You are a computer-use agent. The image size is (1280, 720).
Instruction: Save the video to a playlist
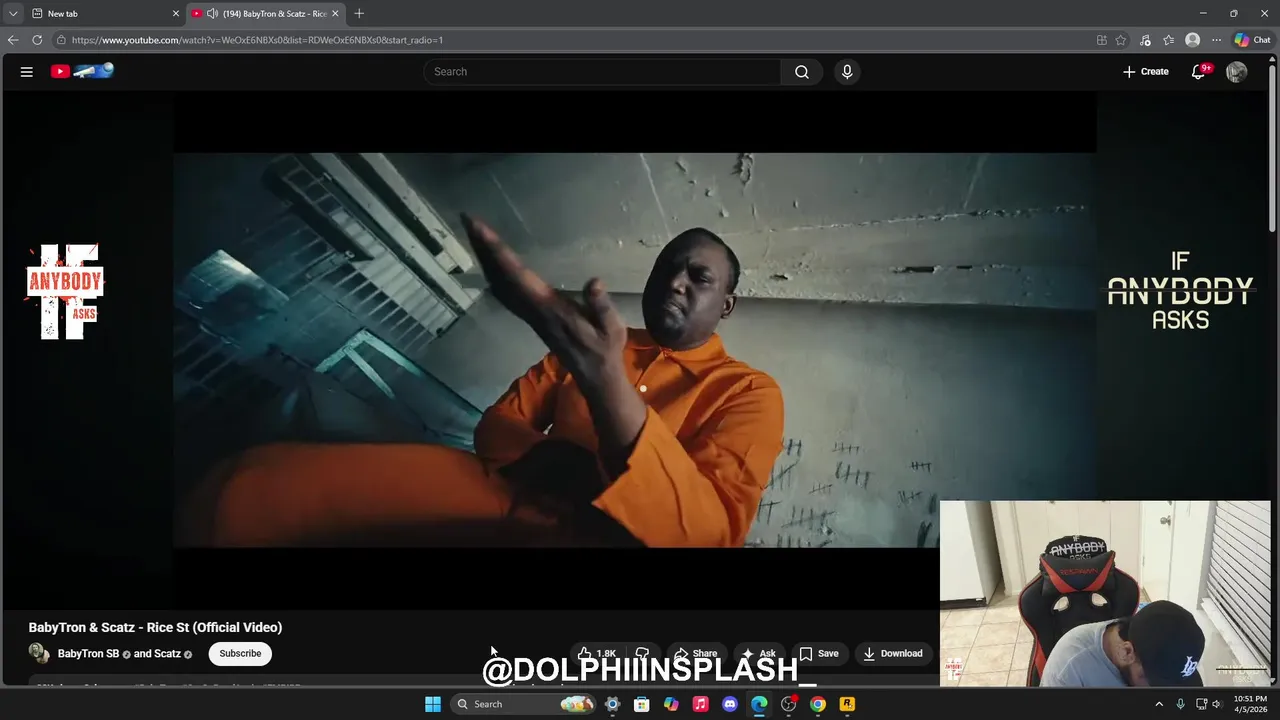pyautogui.click(x=819, y=654)
